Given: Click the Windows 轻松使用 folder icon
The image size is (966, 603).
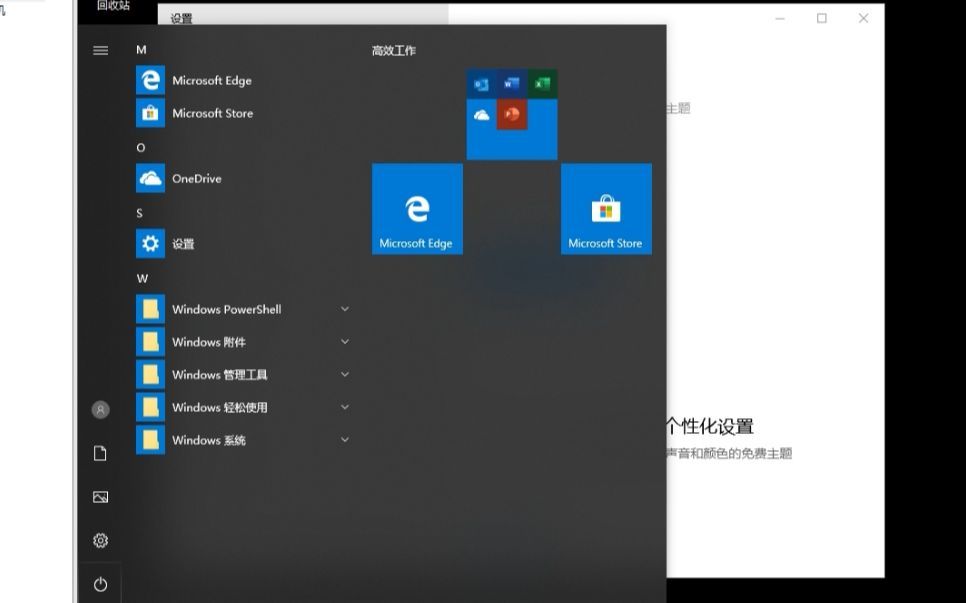Looking at the screenshot, I should [x=150, y=407].
